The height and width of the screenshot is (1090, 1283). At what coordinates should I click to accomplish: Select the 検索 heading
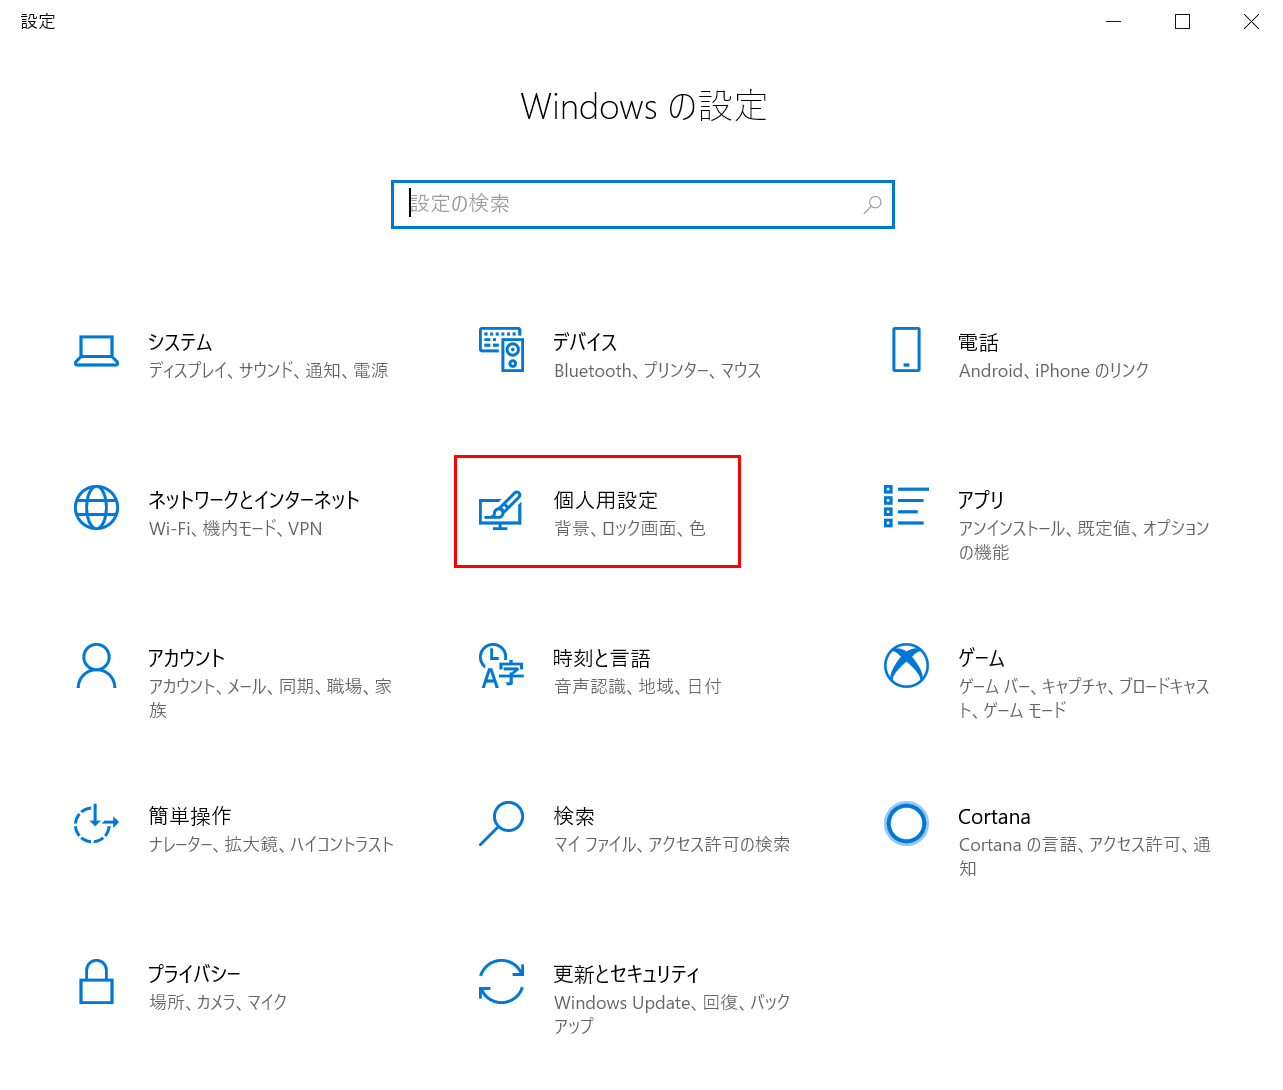tap(574, 815)
